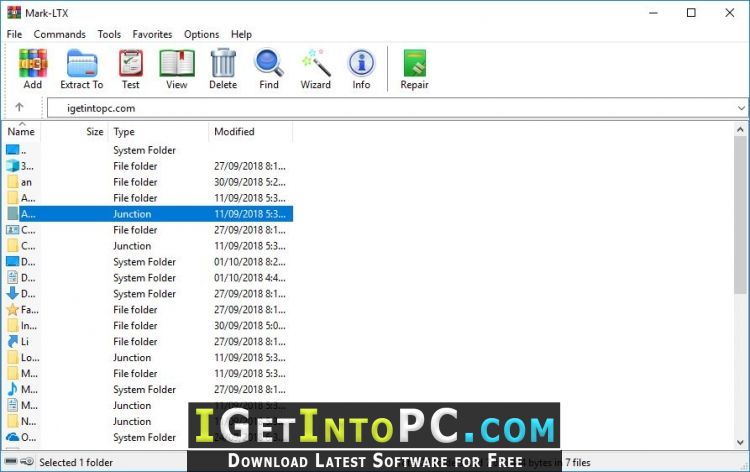Open the Commands menu
The image size is (750, 472).
tap(59, 34)
